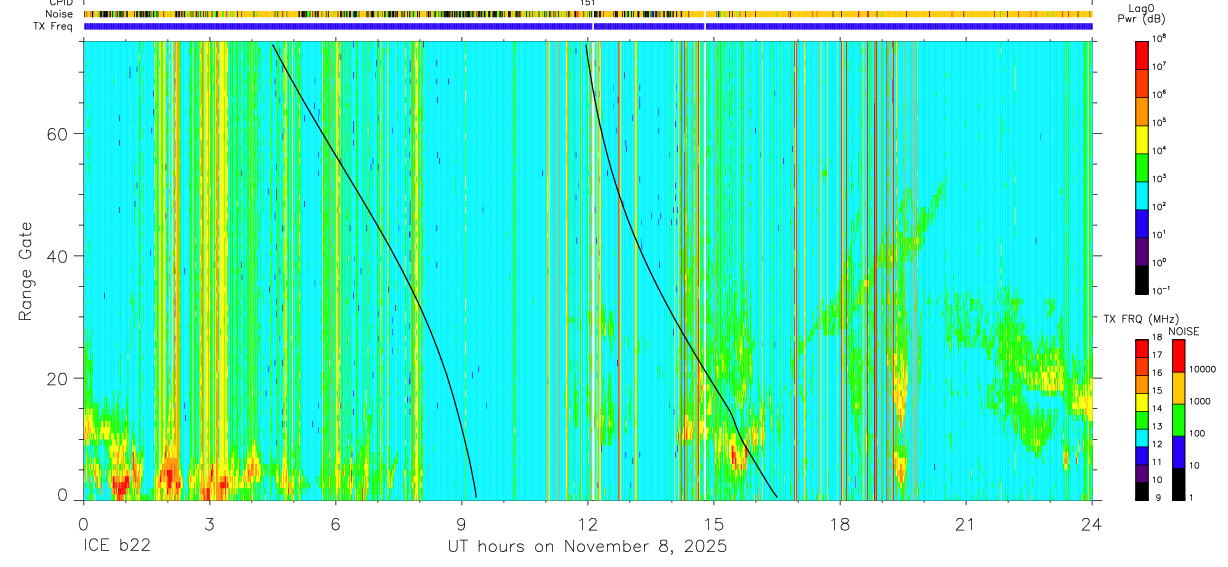Click the multicolored Noise strip above the plot
The height and width of the screenshot is (567, 1228).
coord(588,14)
